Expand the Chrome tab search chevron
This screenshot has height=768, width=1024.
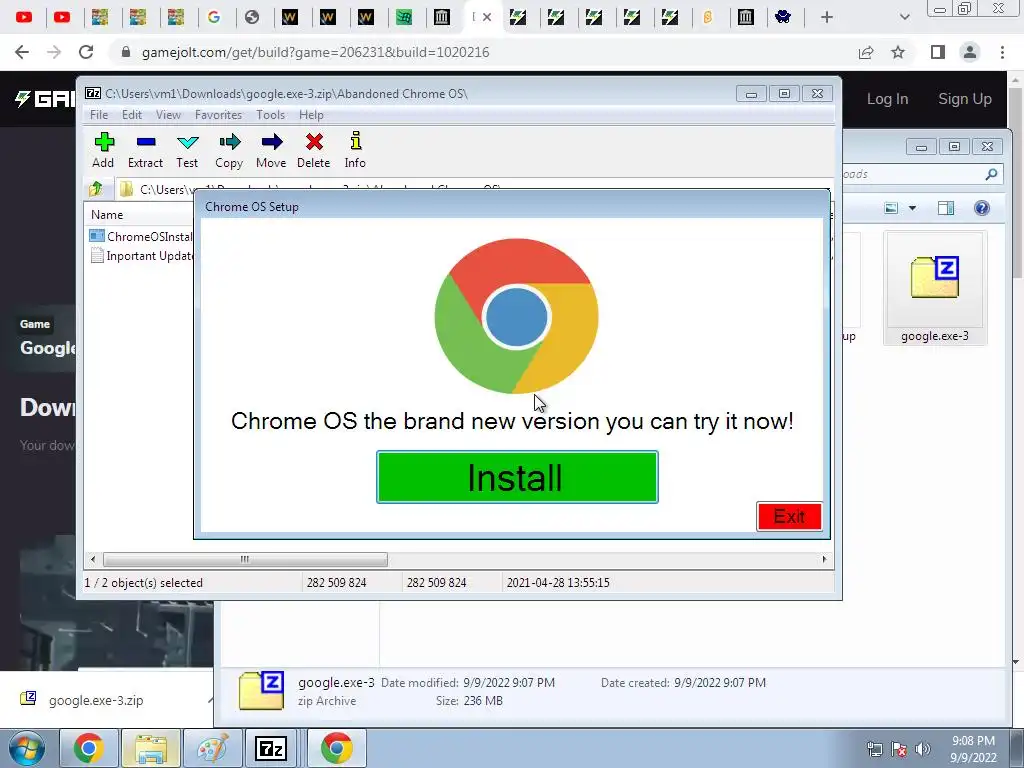click(x=904, y=17)
